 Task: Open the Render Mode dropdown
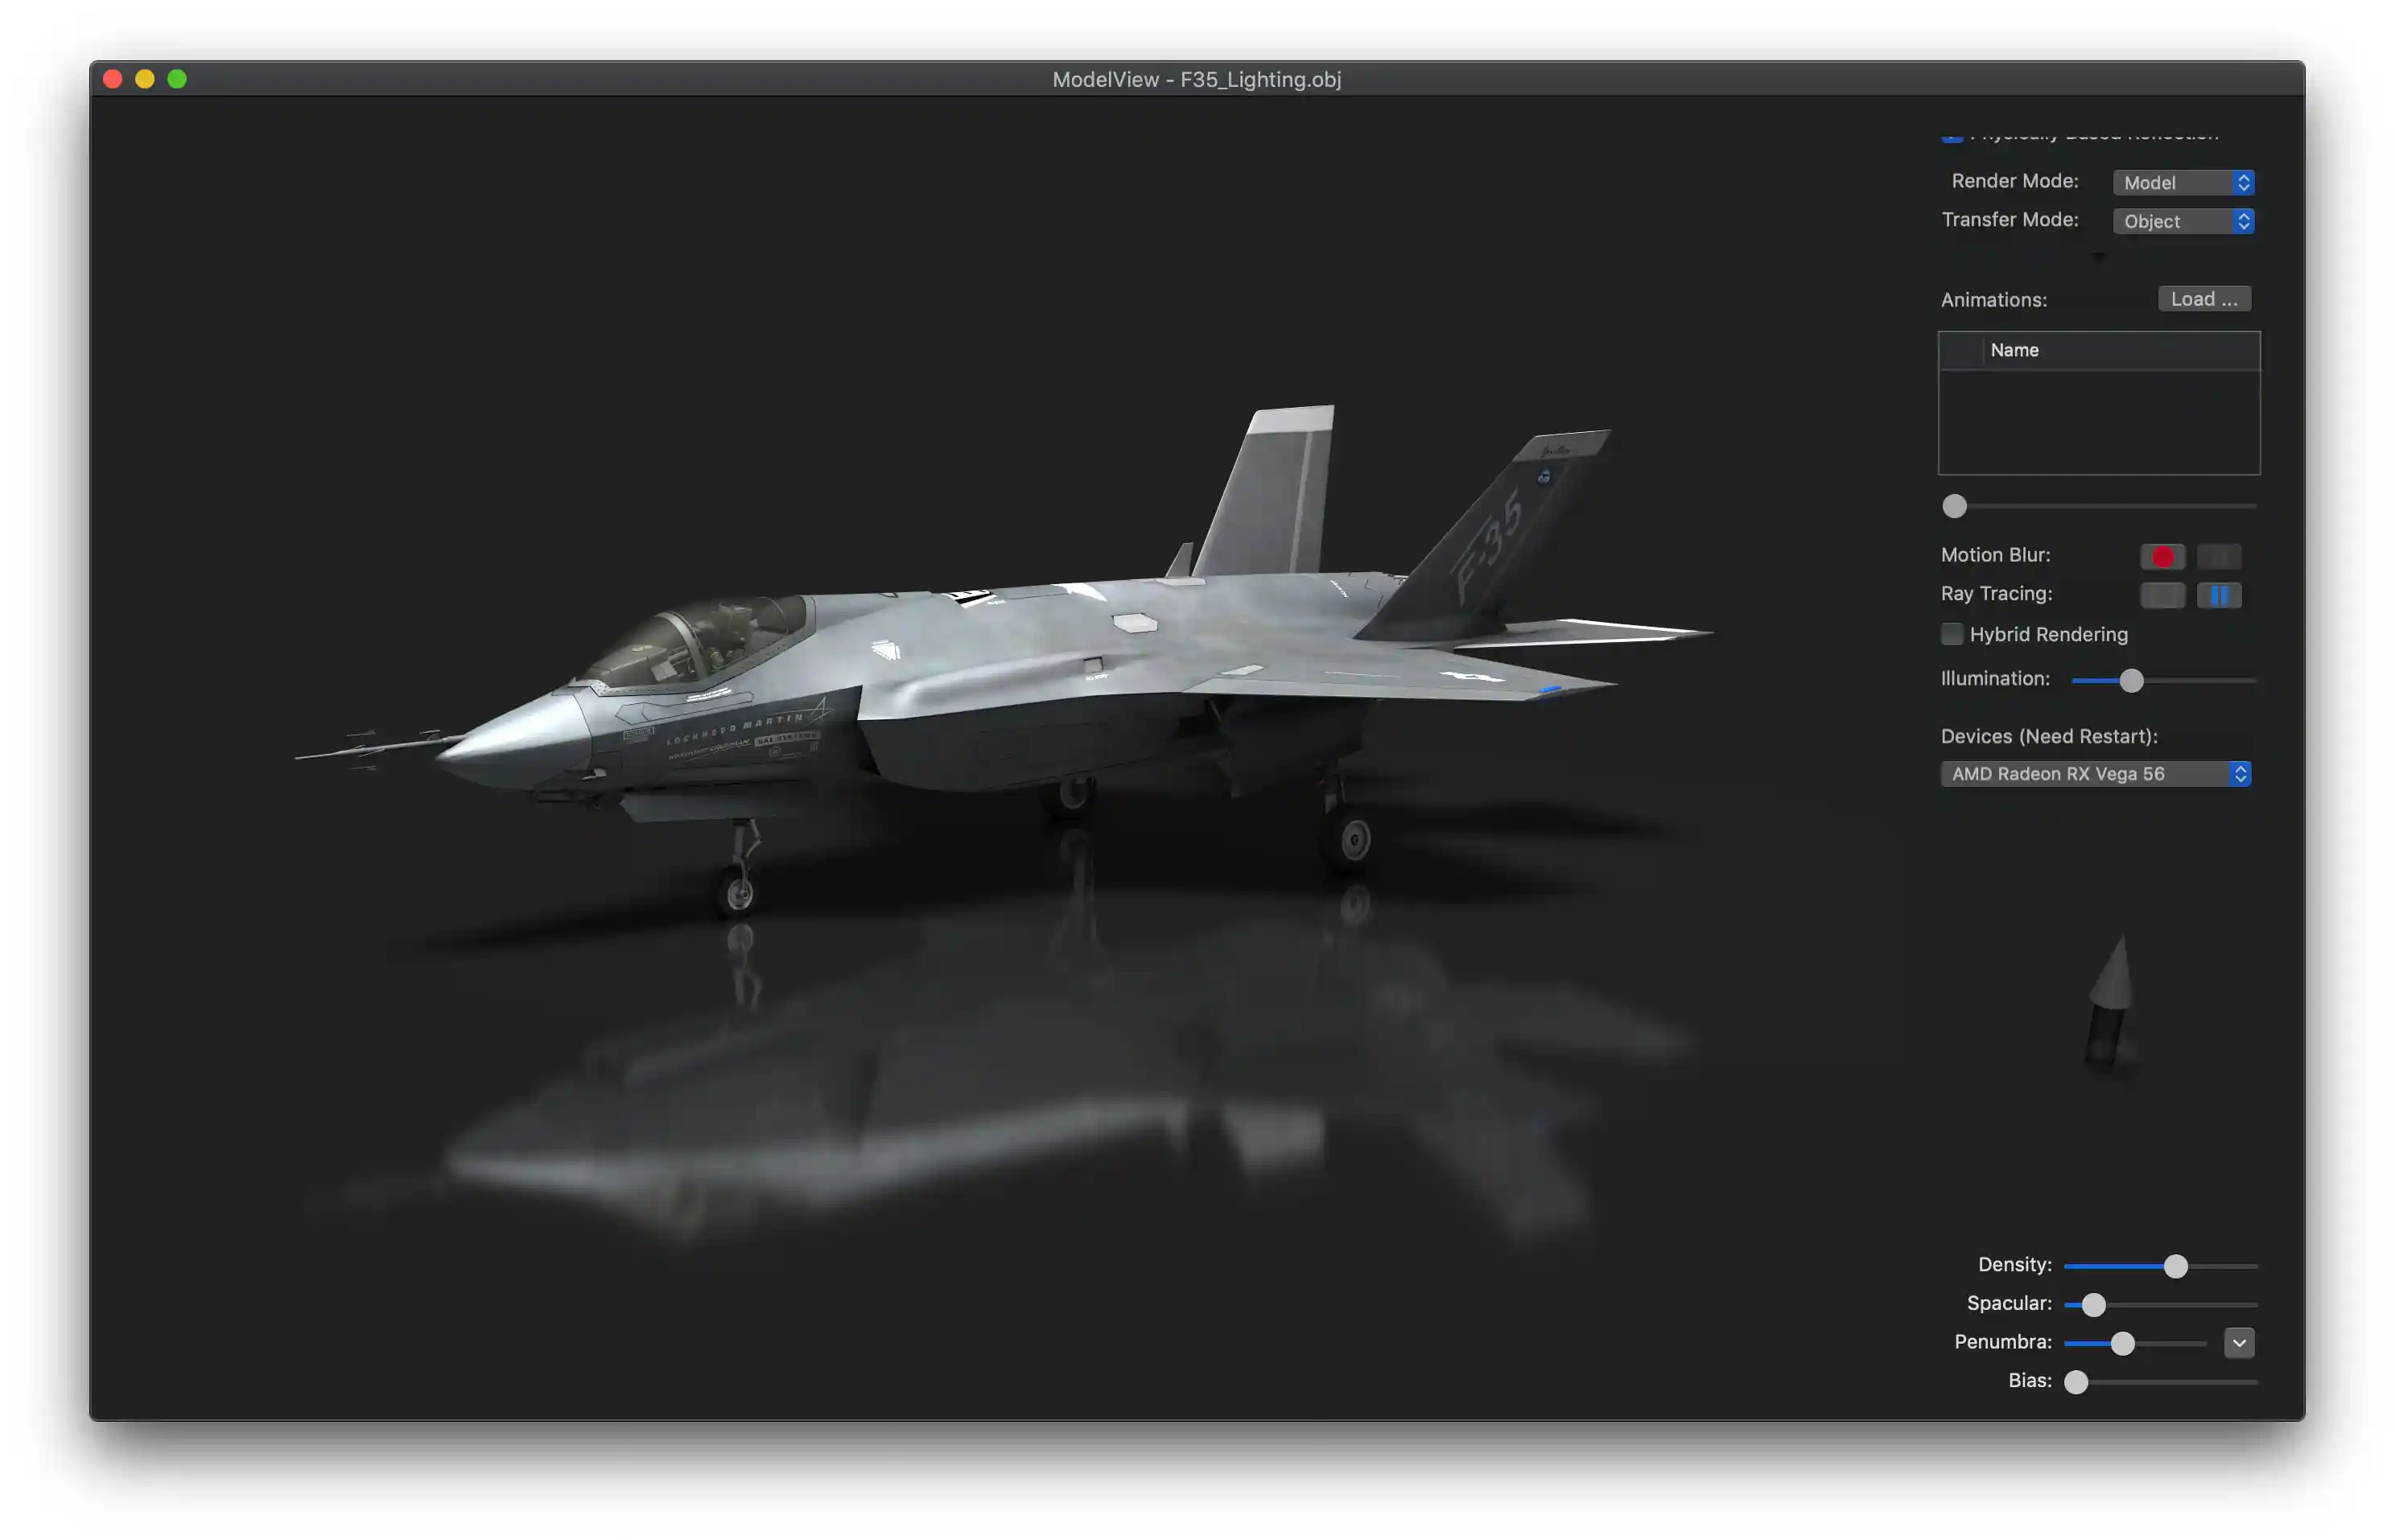tap(2182, 182)
